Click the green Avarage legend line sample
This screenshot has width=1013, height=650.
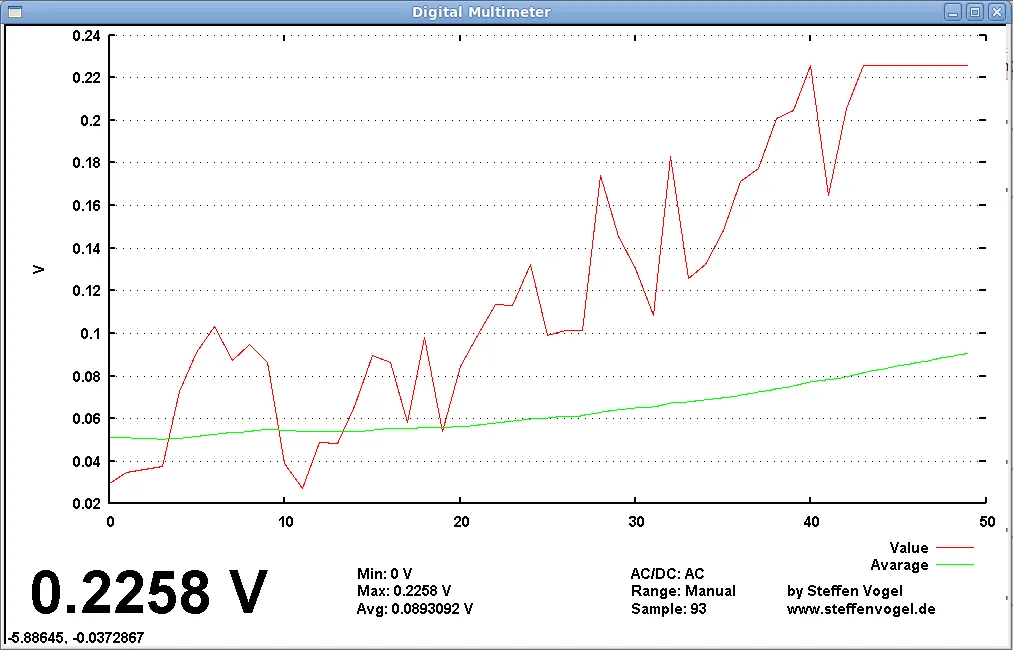pyautogui.click(x=954, y=565)
